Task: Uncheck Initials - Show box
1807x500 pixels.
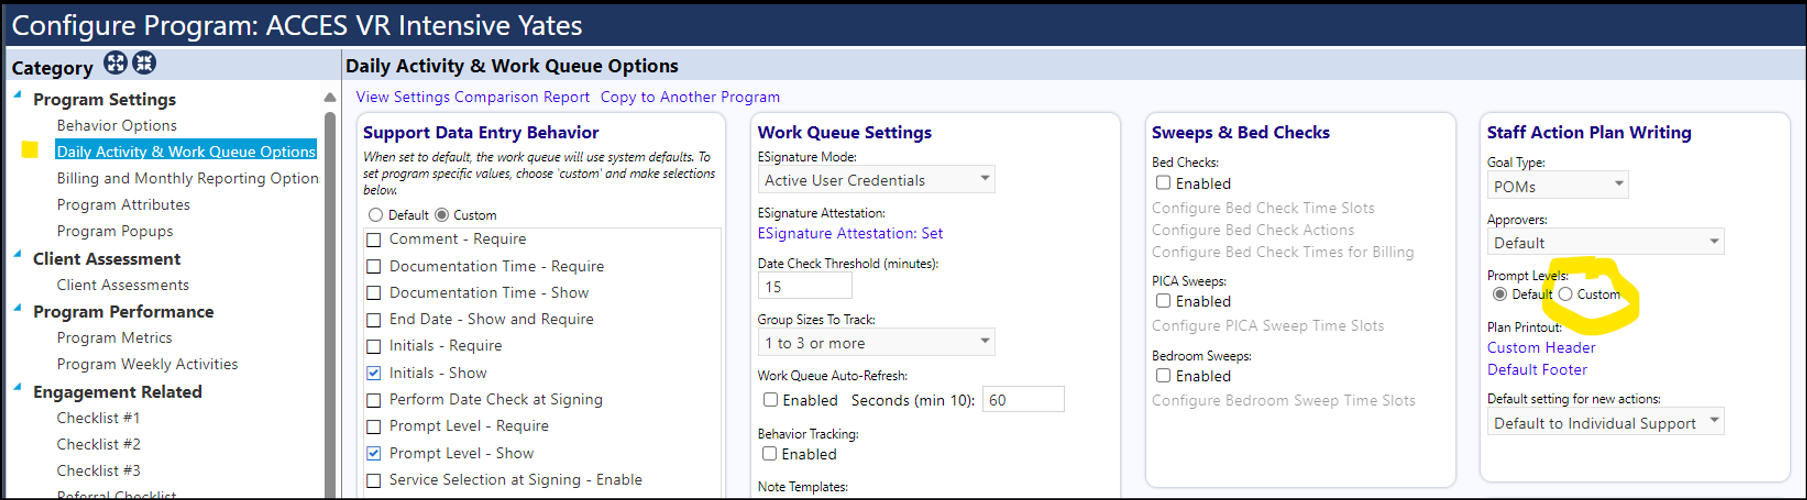Action: point(374,373)
